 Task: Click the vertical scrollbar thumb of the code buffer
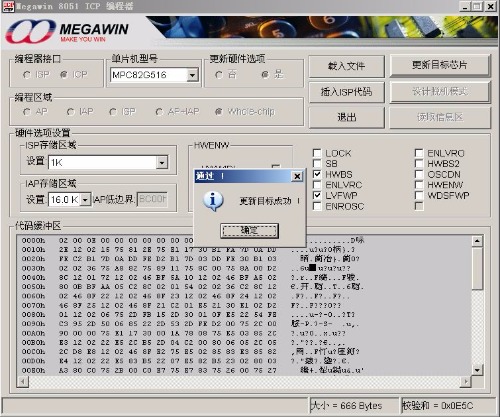[477, 268]
